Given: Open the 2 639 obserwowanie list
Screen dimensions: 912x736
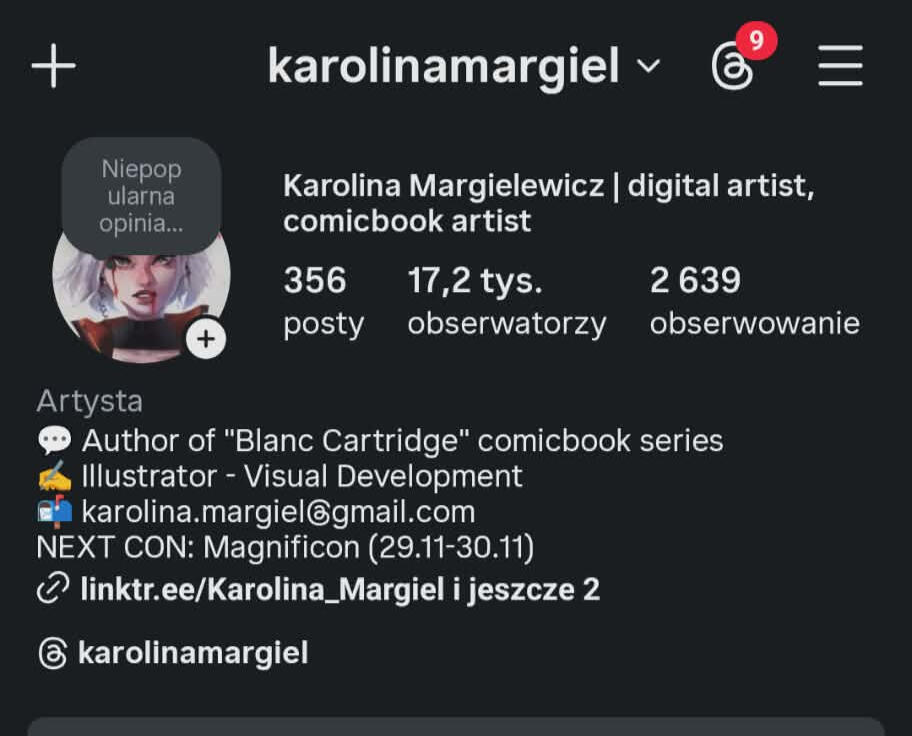Looking at the screenshot, I should coord(754,301).
